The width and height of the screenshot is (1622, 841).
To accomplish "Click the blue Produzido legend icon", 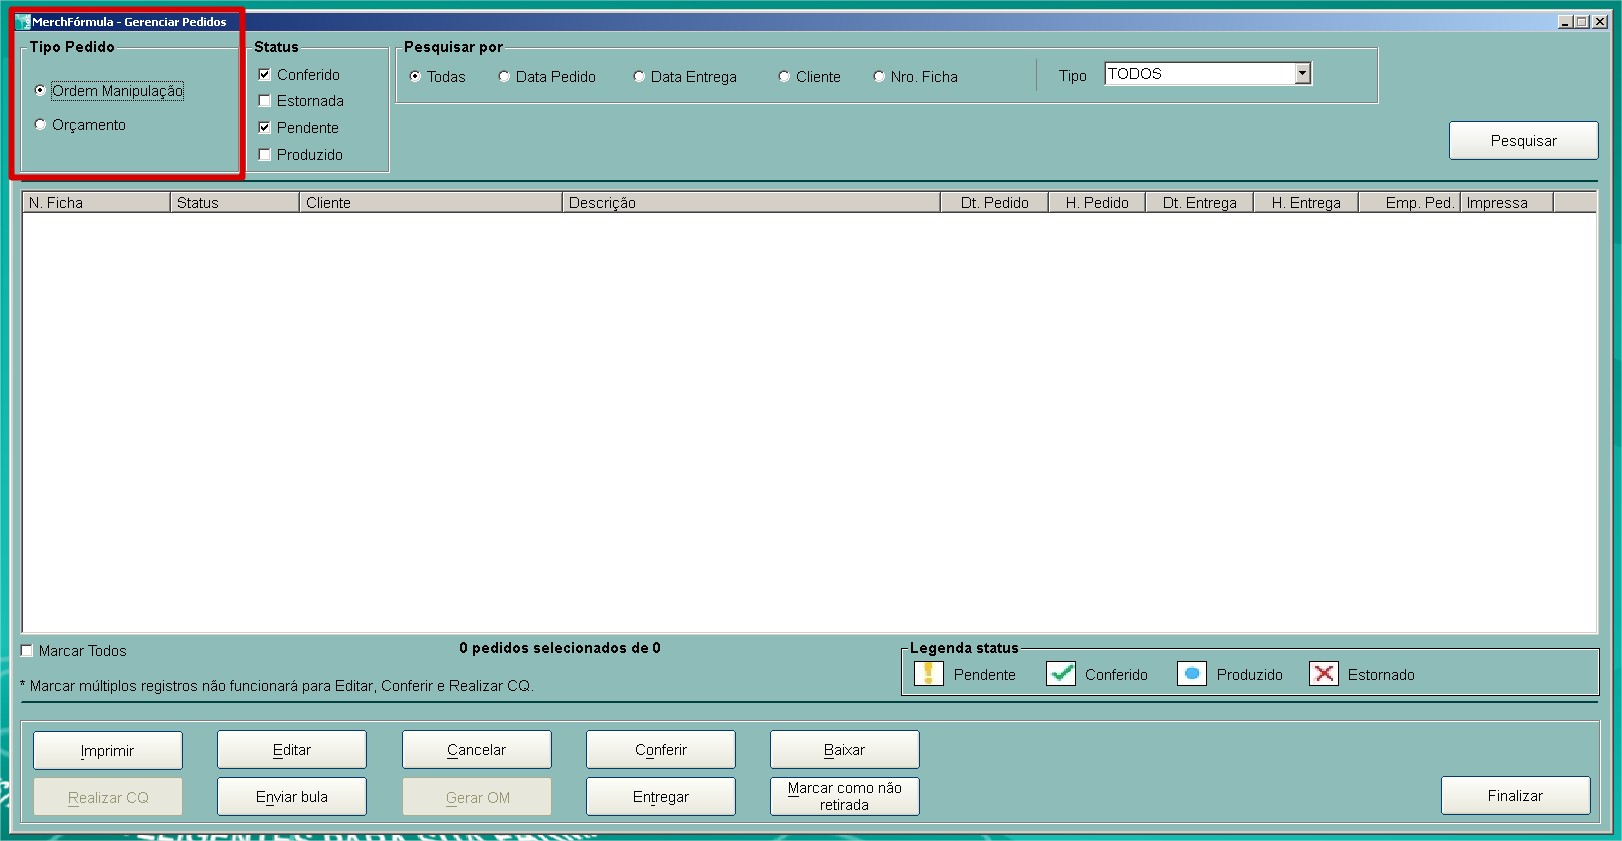I will point(1191,674).
